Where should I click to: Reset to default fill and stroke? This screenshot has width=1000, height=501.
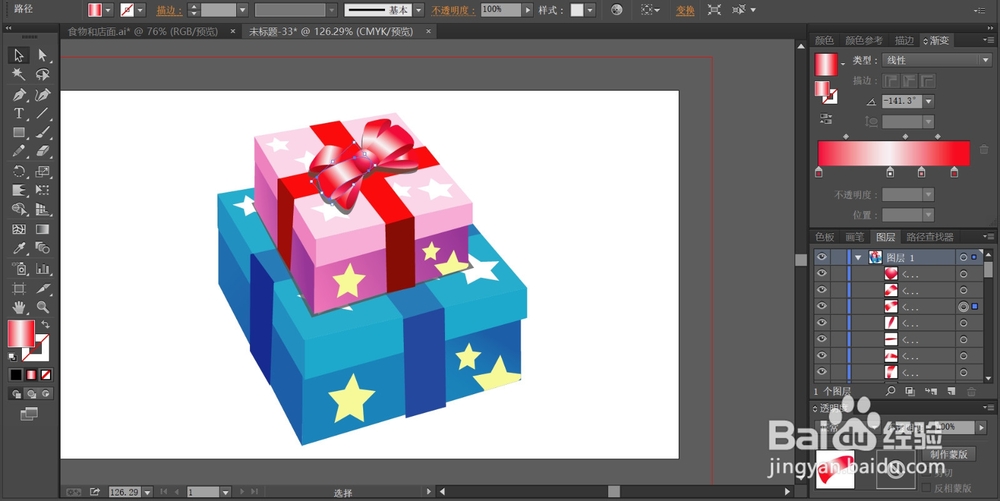tap(13, 357)
